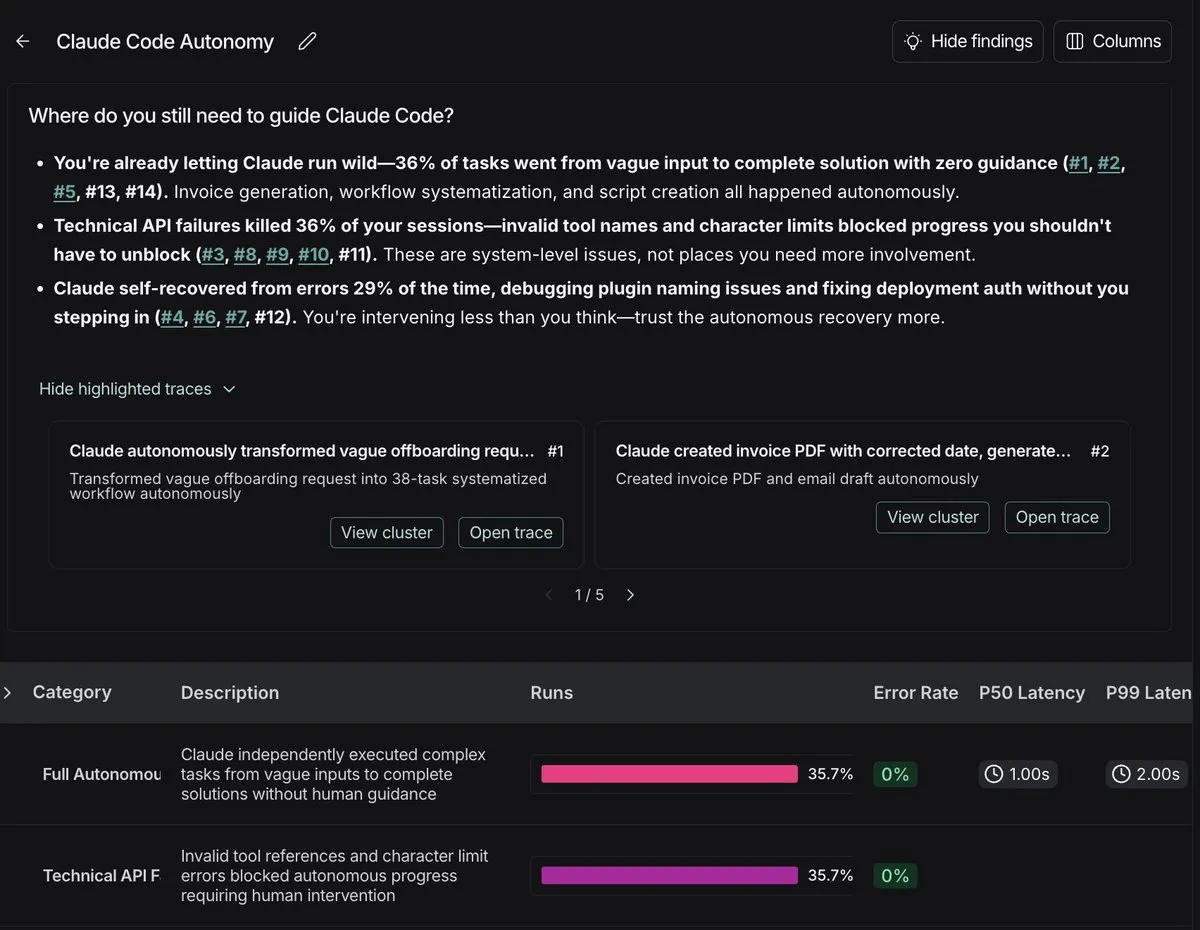Click 35.7% value in Technical API row
1200x930 pixels.
pyautogui.click(x=830, y=875)
